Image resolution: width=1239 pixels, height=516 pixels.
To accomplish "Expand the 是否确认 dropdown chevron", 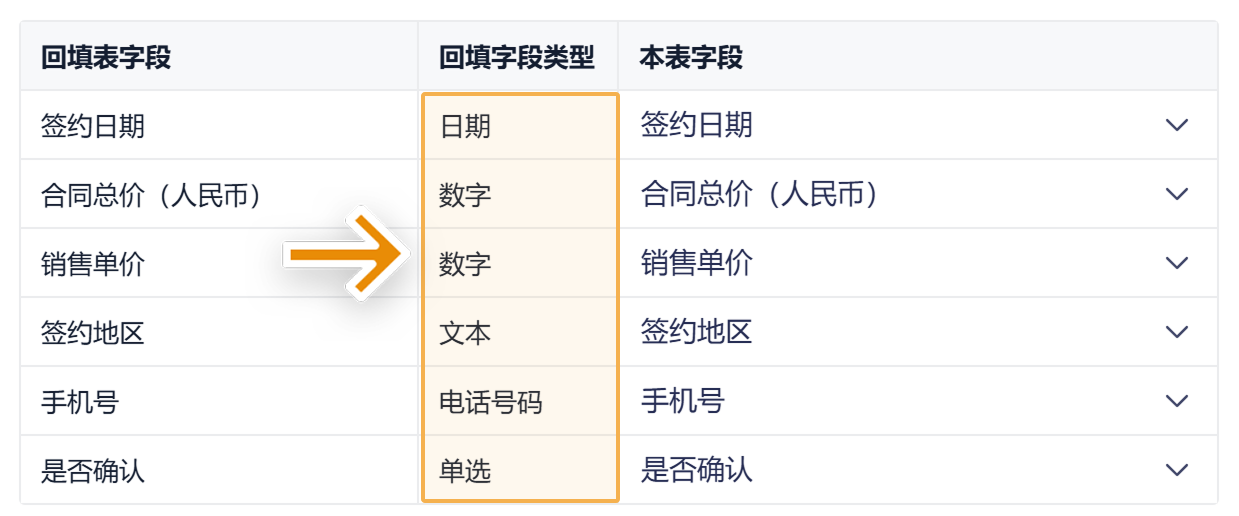I will 1177,470.
